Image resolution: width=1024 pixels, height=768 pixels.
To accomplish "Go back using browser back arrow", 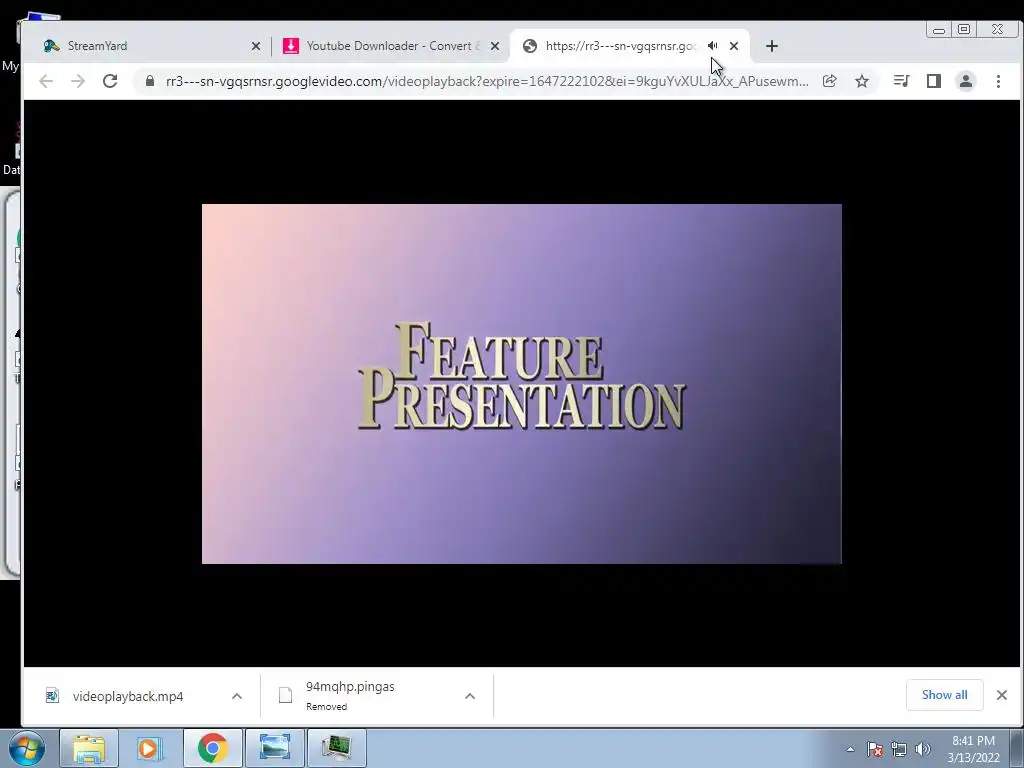I will tap(46, 81).
